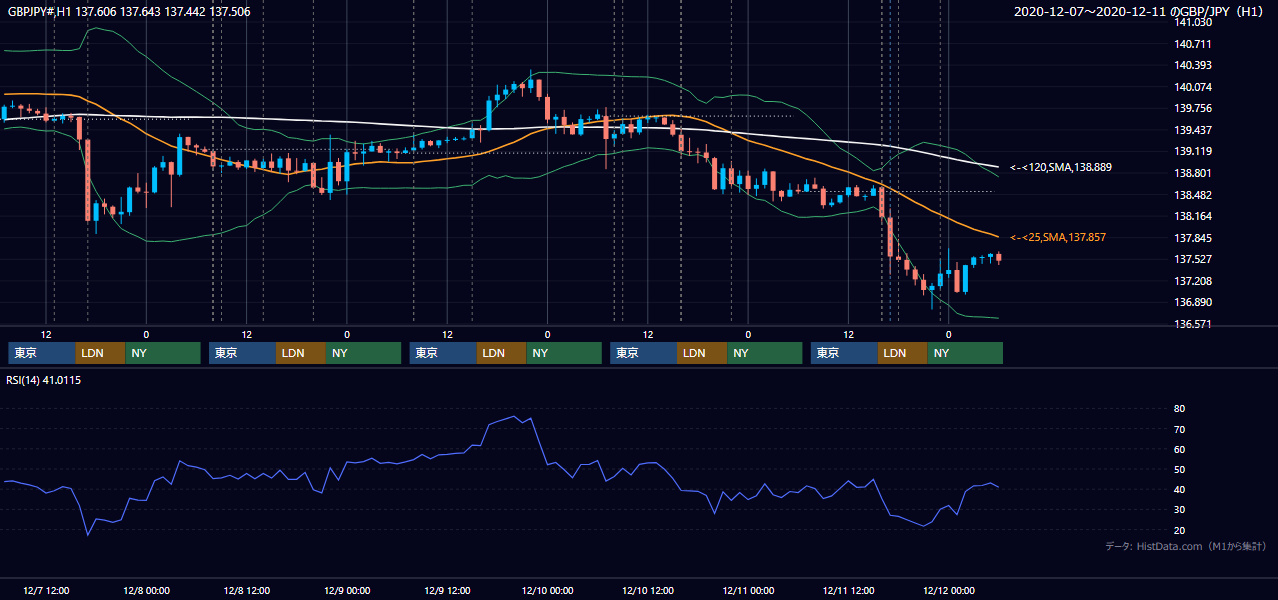Click the 137.208 price axis label
Viewport: 1278px width, 600px height.
click(1193, 281)
